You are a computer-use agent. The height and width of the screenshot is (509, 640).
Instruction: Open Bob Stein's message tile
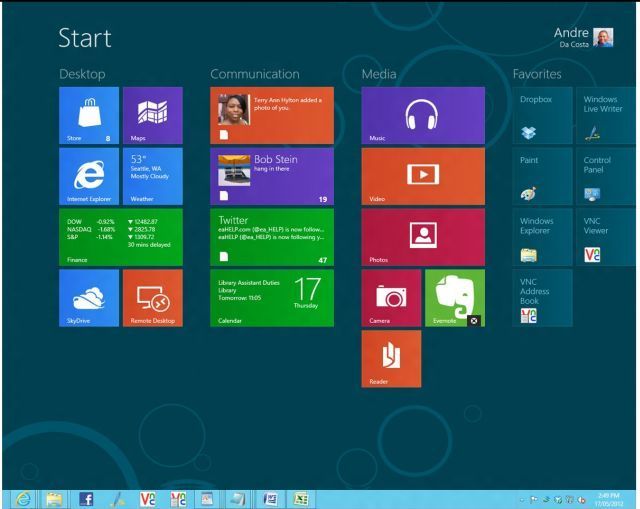271,176
